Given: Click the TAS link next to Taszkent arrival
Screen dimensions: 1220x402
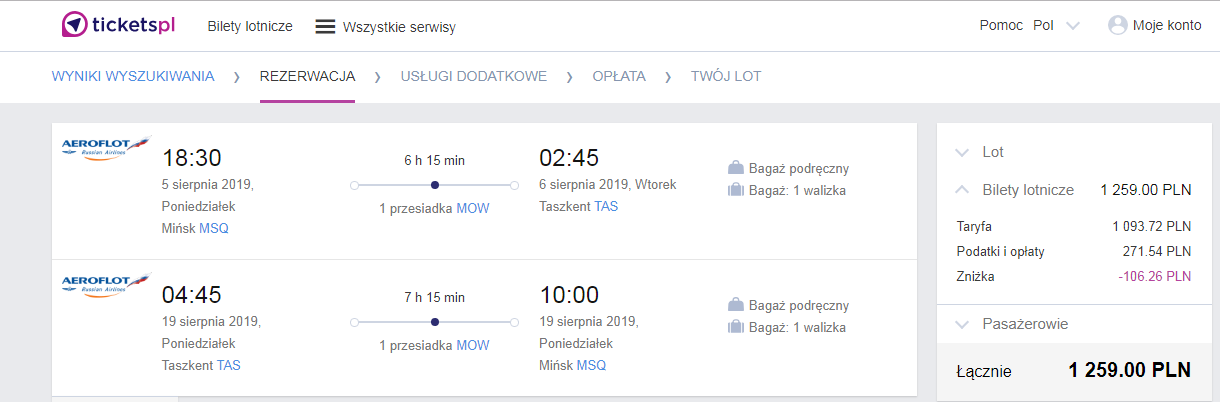Looking at the screenshot, I should [606, 206].
